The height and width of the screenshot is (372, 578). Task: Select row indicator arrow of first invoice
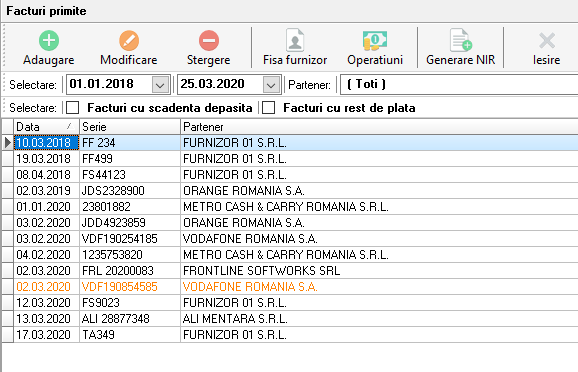pyautogui.click(x=8, y=143)
